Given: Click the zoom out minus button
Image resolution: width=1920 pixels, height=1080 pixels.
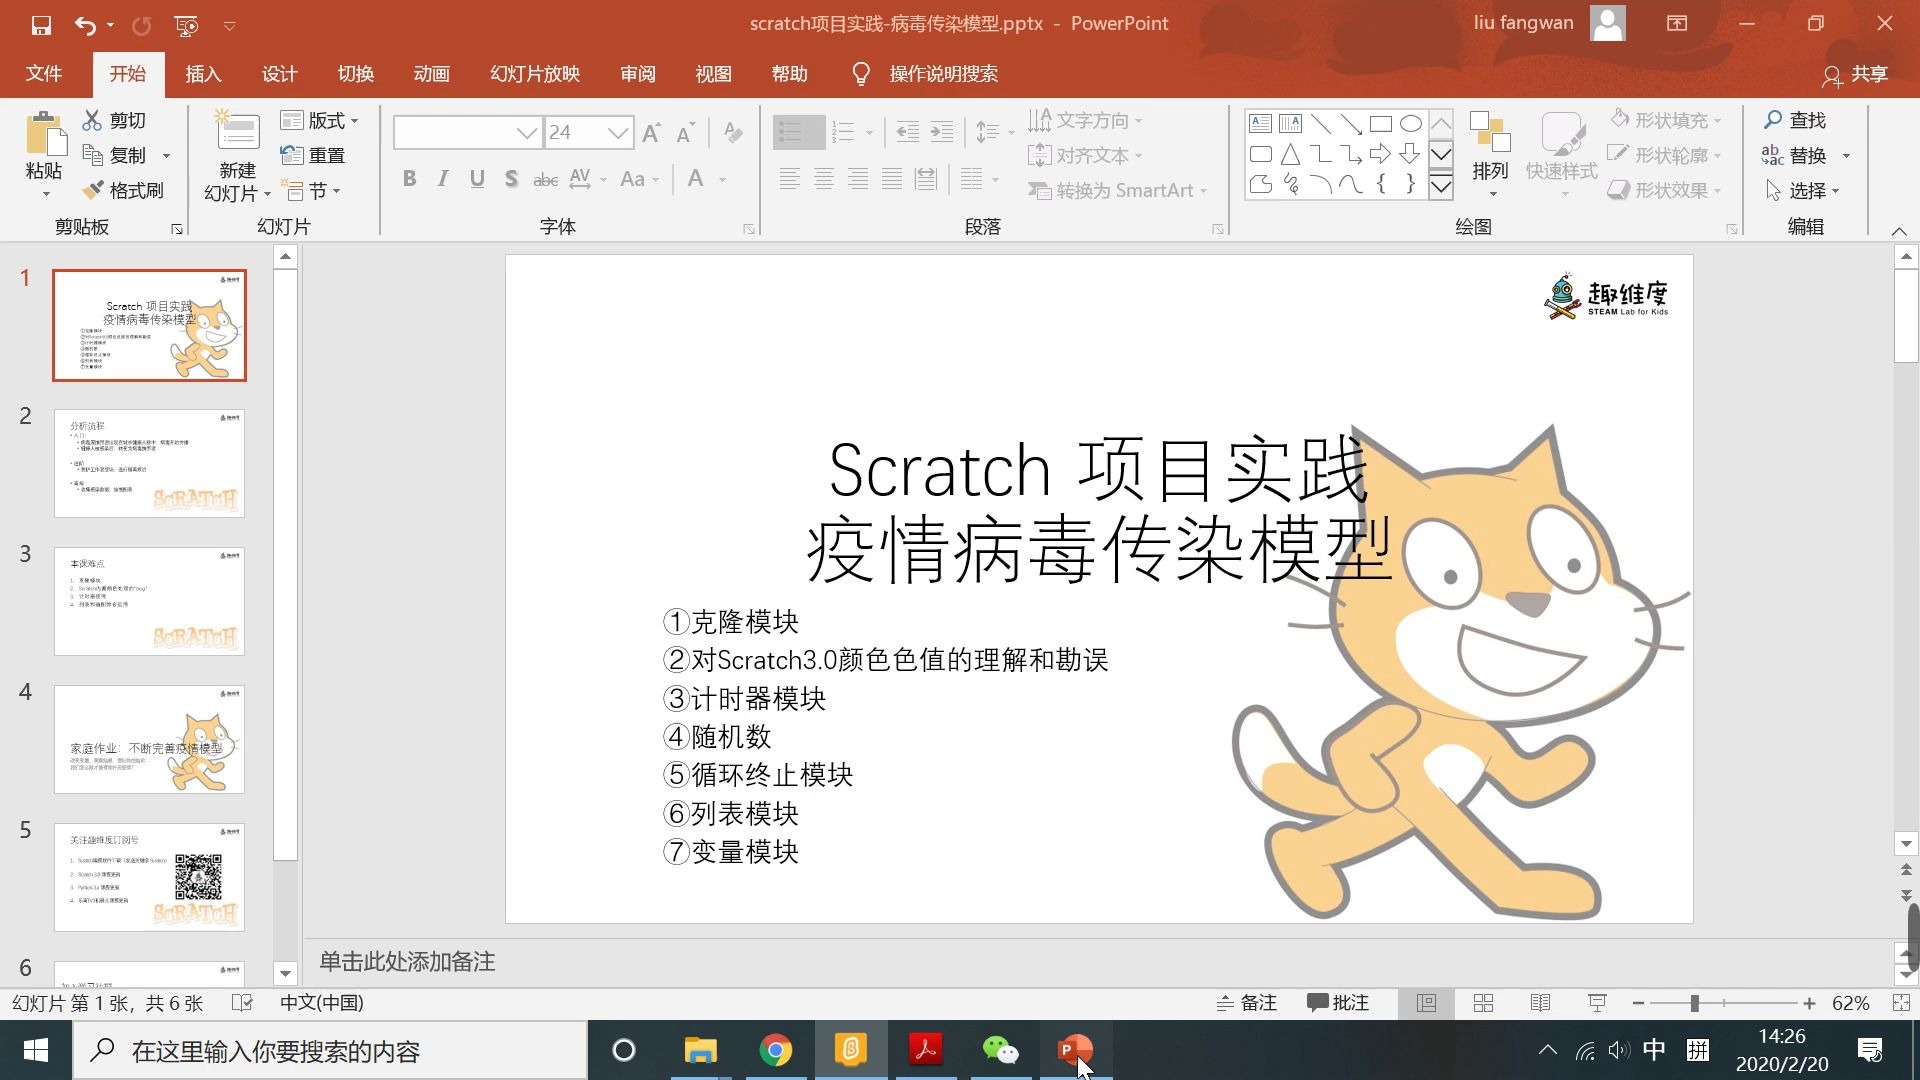Looking at the screenshot, I should coord(1638,1003).
